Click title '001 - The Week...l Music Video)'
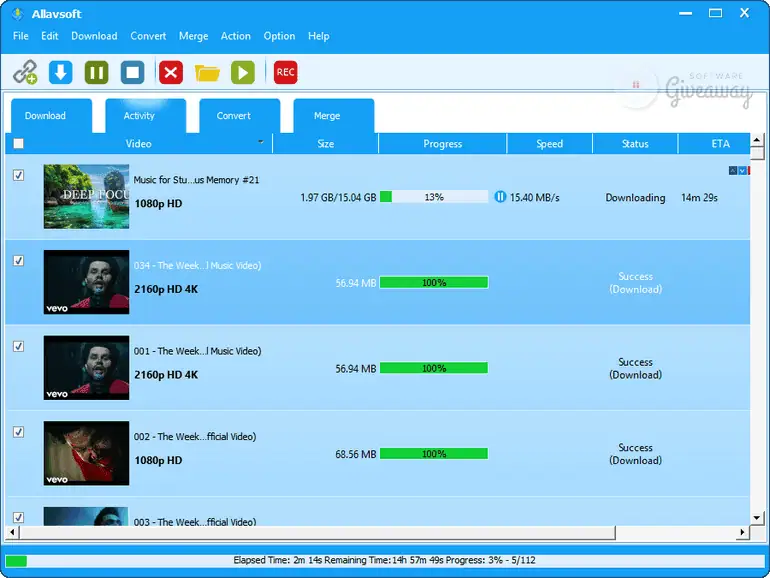The image size is (770, 578). pos(197,351)
